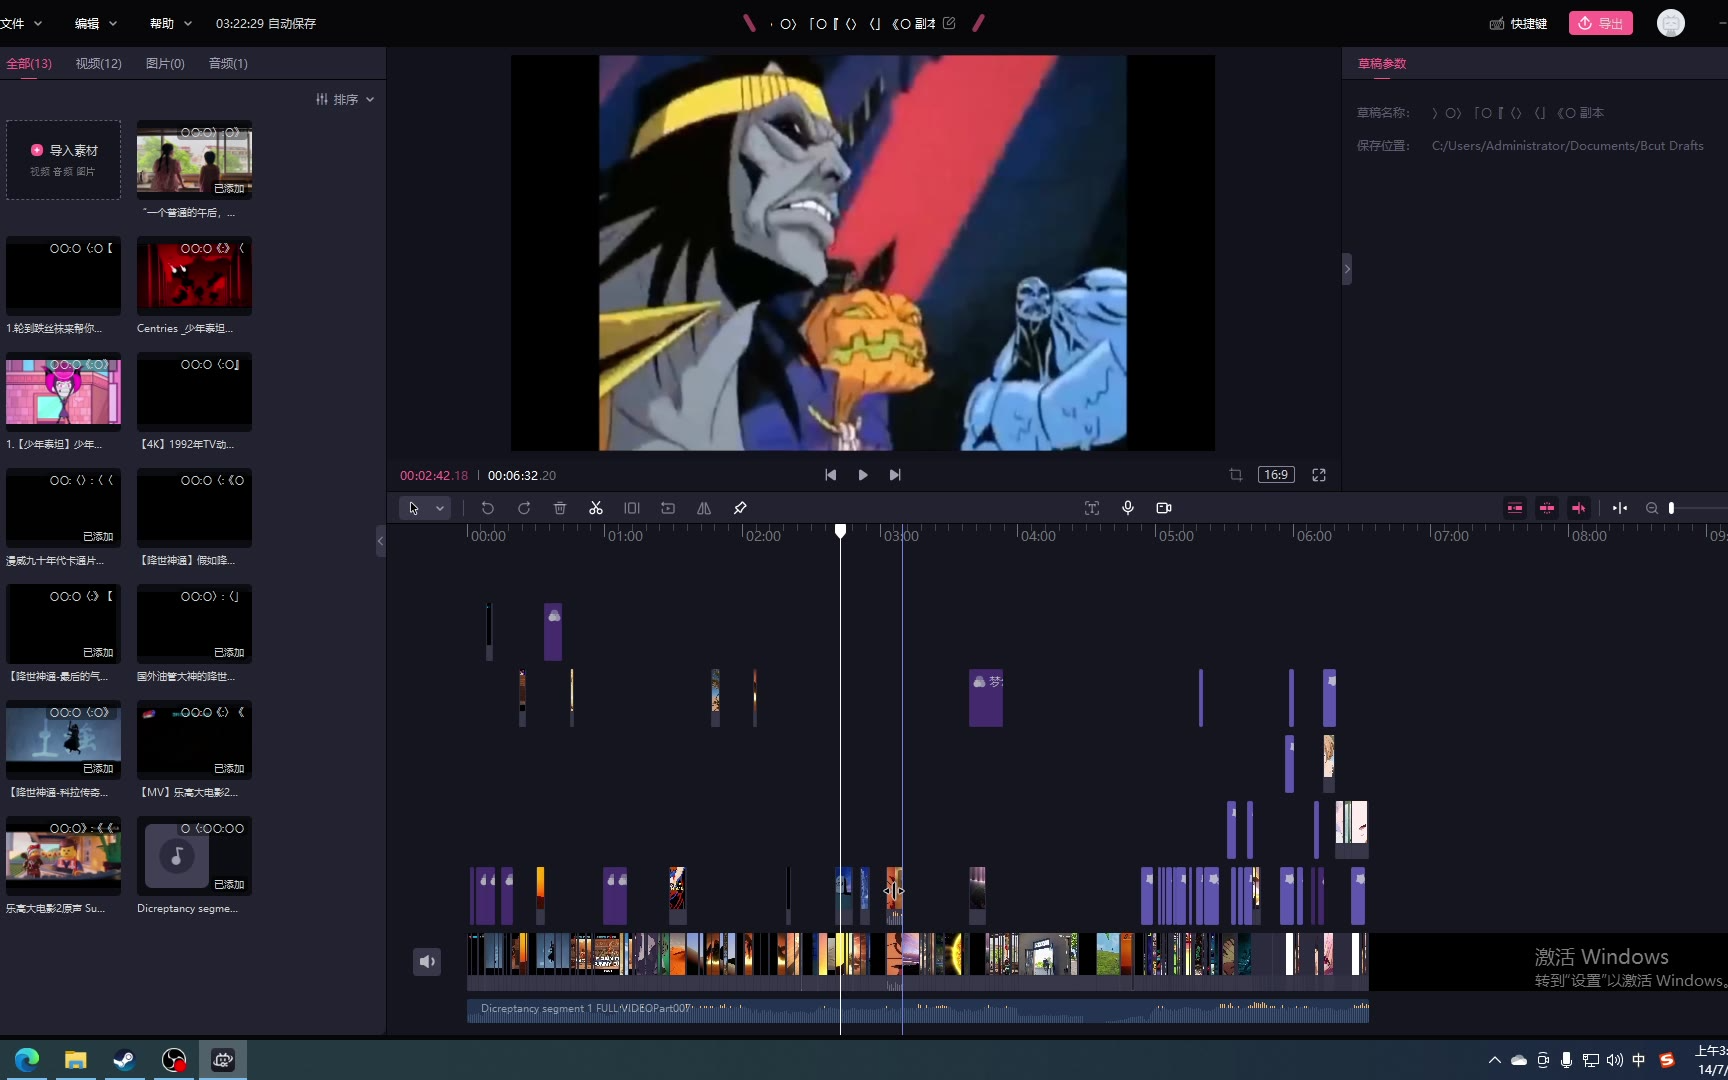This screenshot has width=1728, height=1080.
Task: Open Microsoft Edge from taskbar
Action: pos(27,1060)
